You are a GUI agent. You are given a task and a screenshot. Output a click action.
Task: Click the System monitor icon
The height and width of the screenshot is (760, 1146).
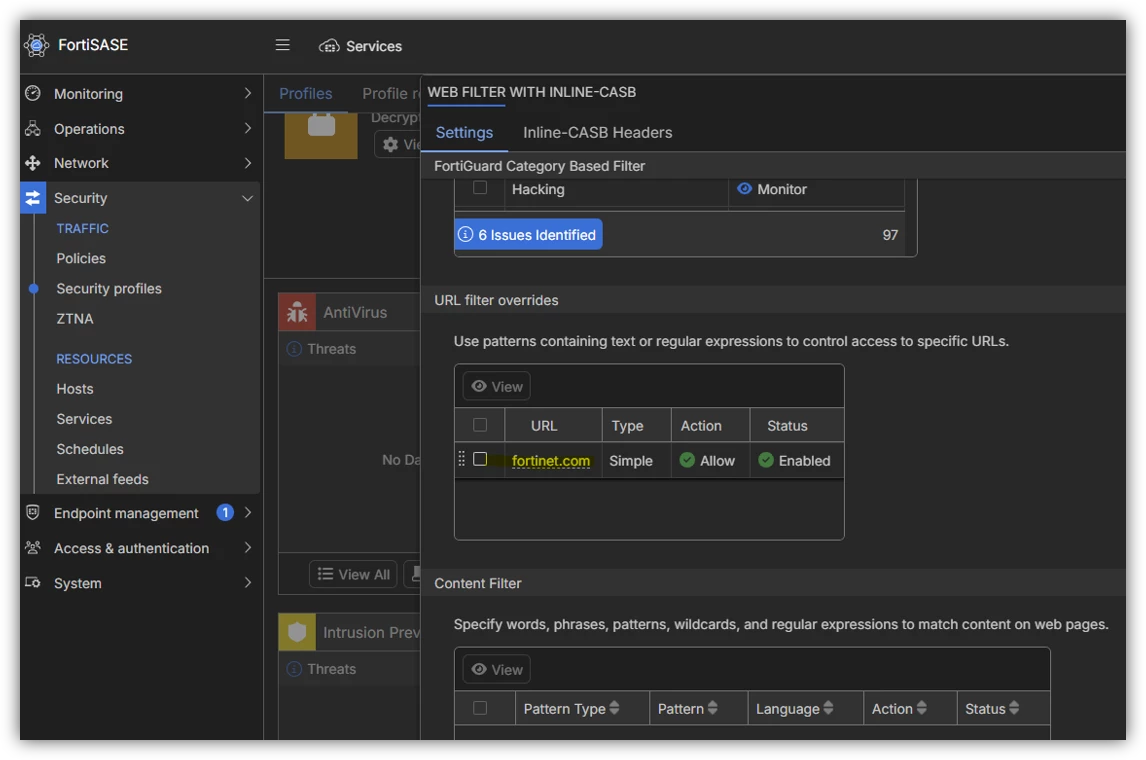(33, 582)
